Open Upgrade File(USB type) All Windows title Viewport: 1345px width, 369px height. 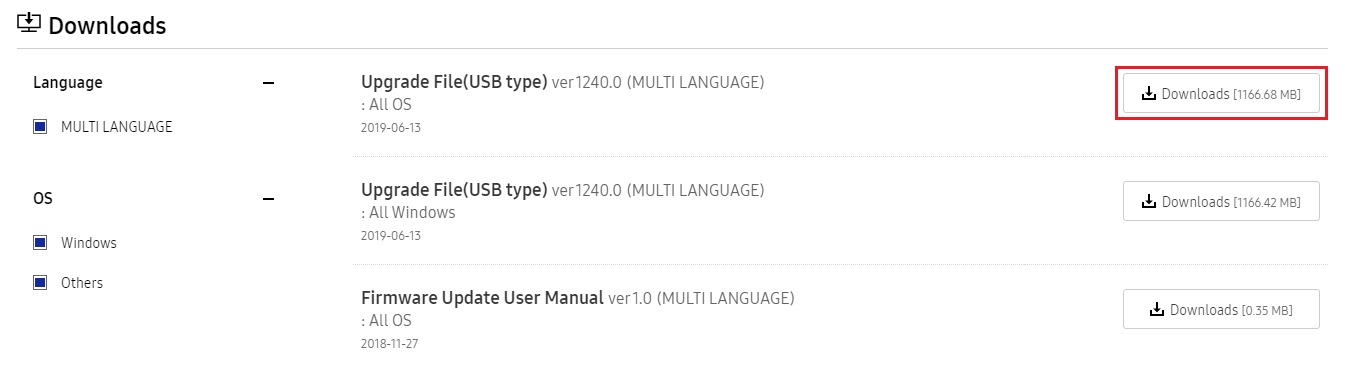(x=454, y=190)
